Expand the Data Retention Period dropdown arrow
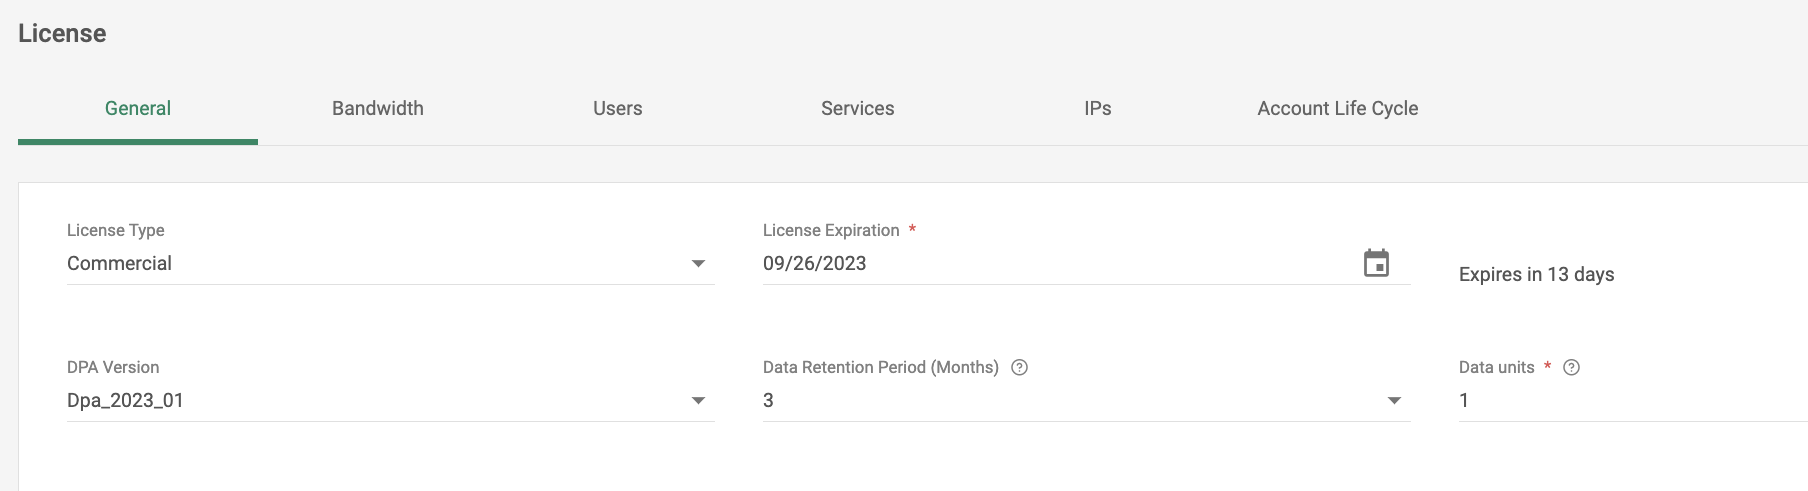The height and width of the screenshot is (491, 1808). [1394, 401]
